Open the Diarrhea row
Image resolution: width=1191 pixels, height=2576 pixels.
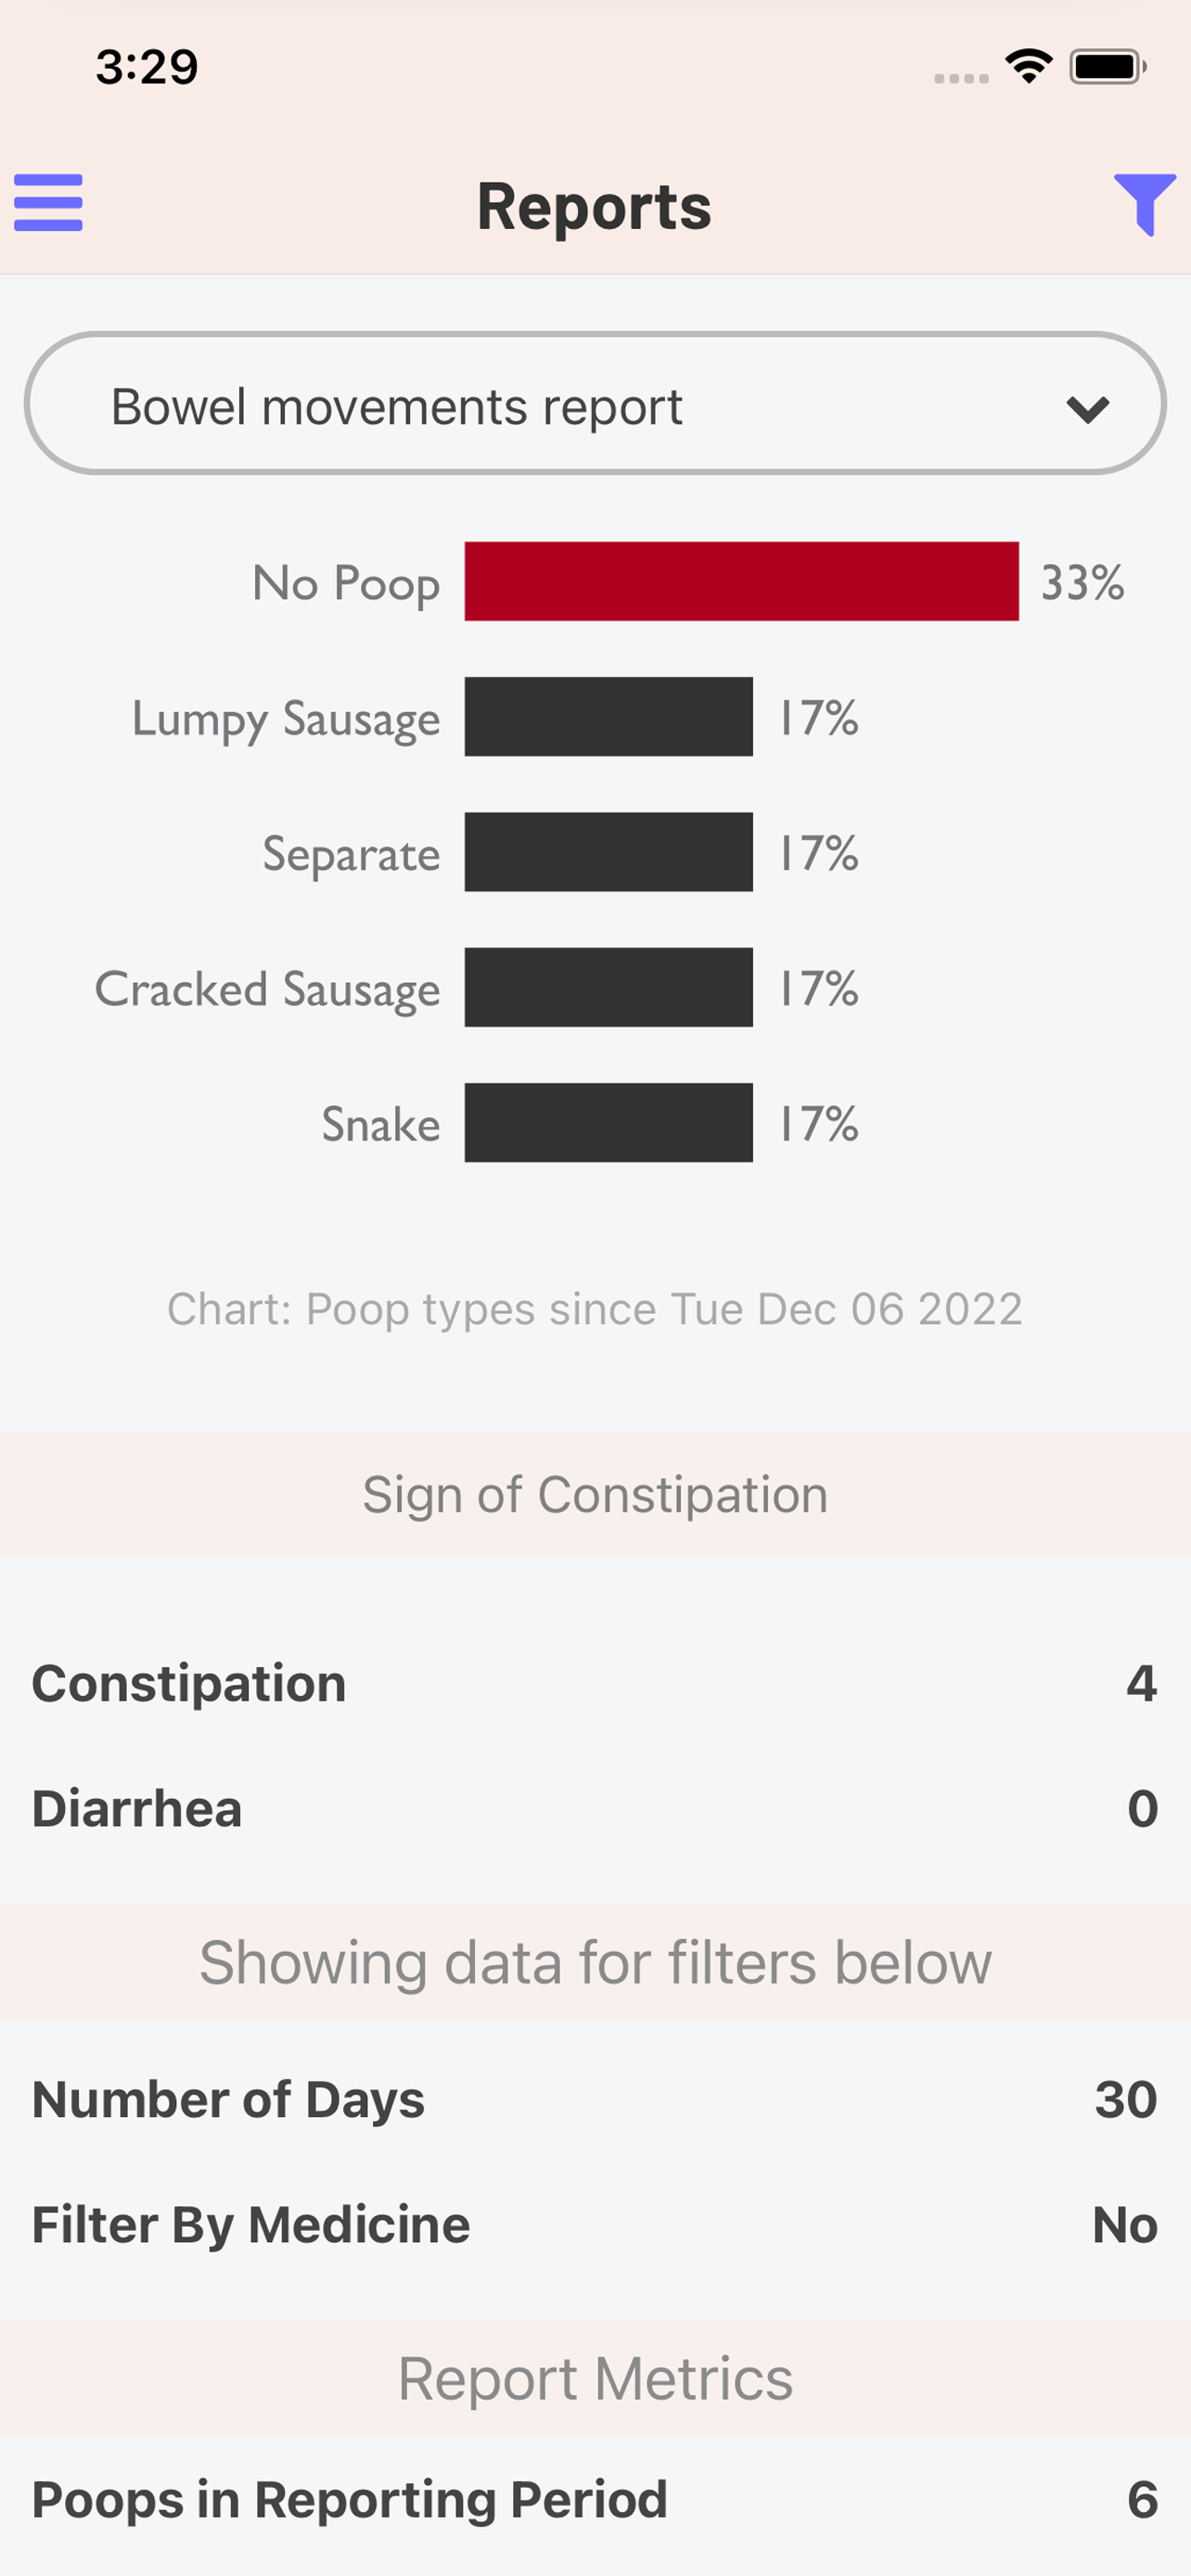(595, 1808)
